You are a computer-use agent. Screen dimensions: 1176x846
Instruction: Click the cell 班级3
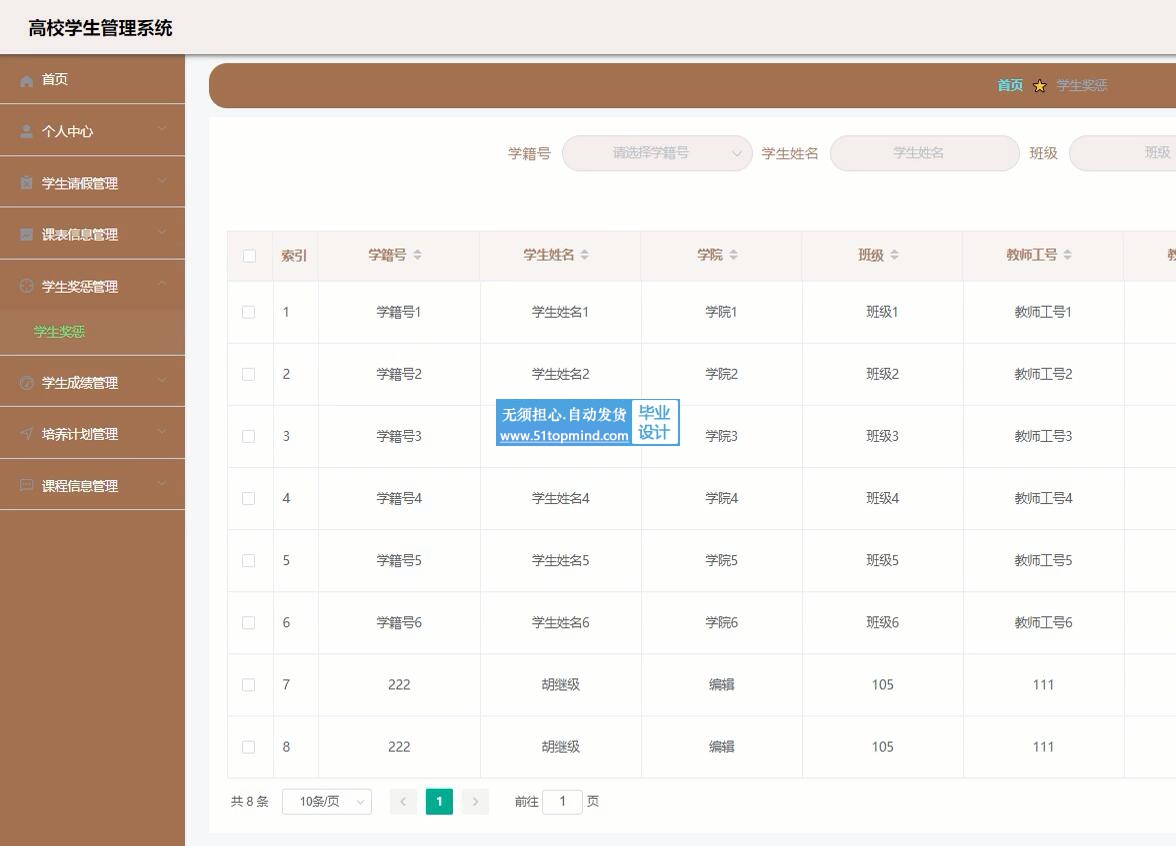point(883,436)
